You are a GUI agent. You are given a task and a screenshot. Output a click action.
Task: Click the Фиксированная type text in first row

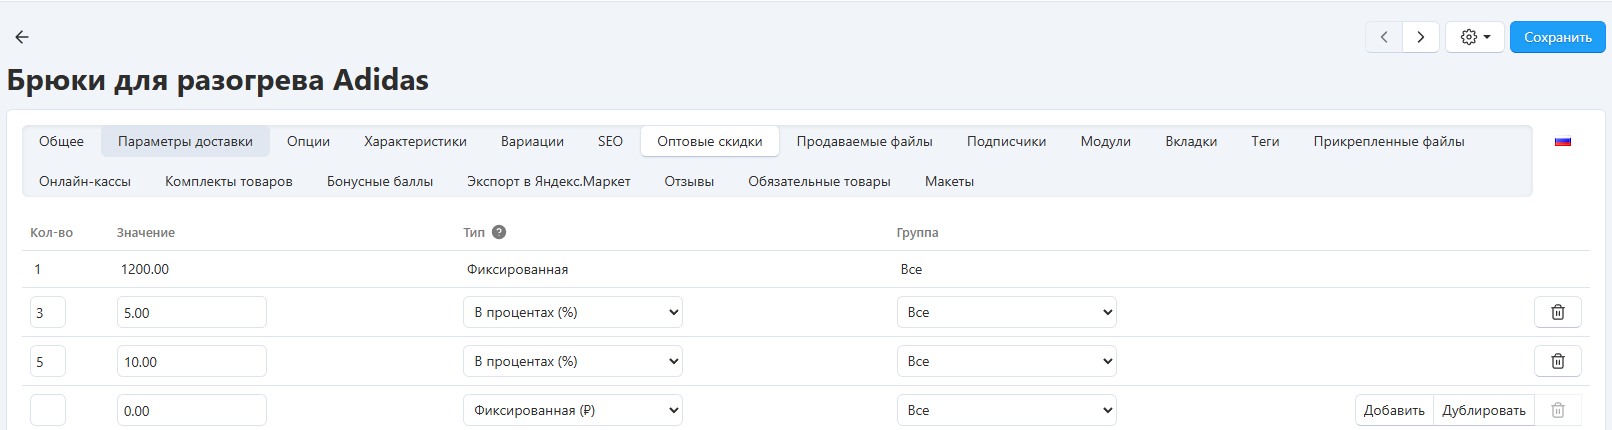pyautogui.click(x=517, y=269)
